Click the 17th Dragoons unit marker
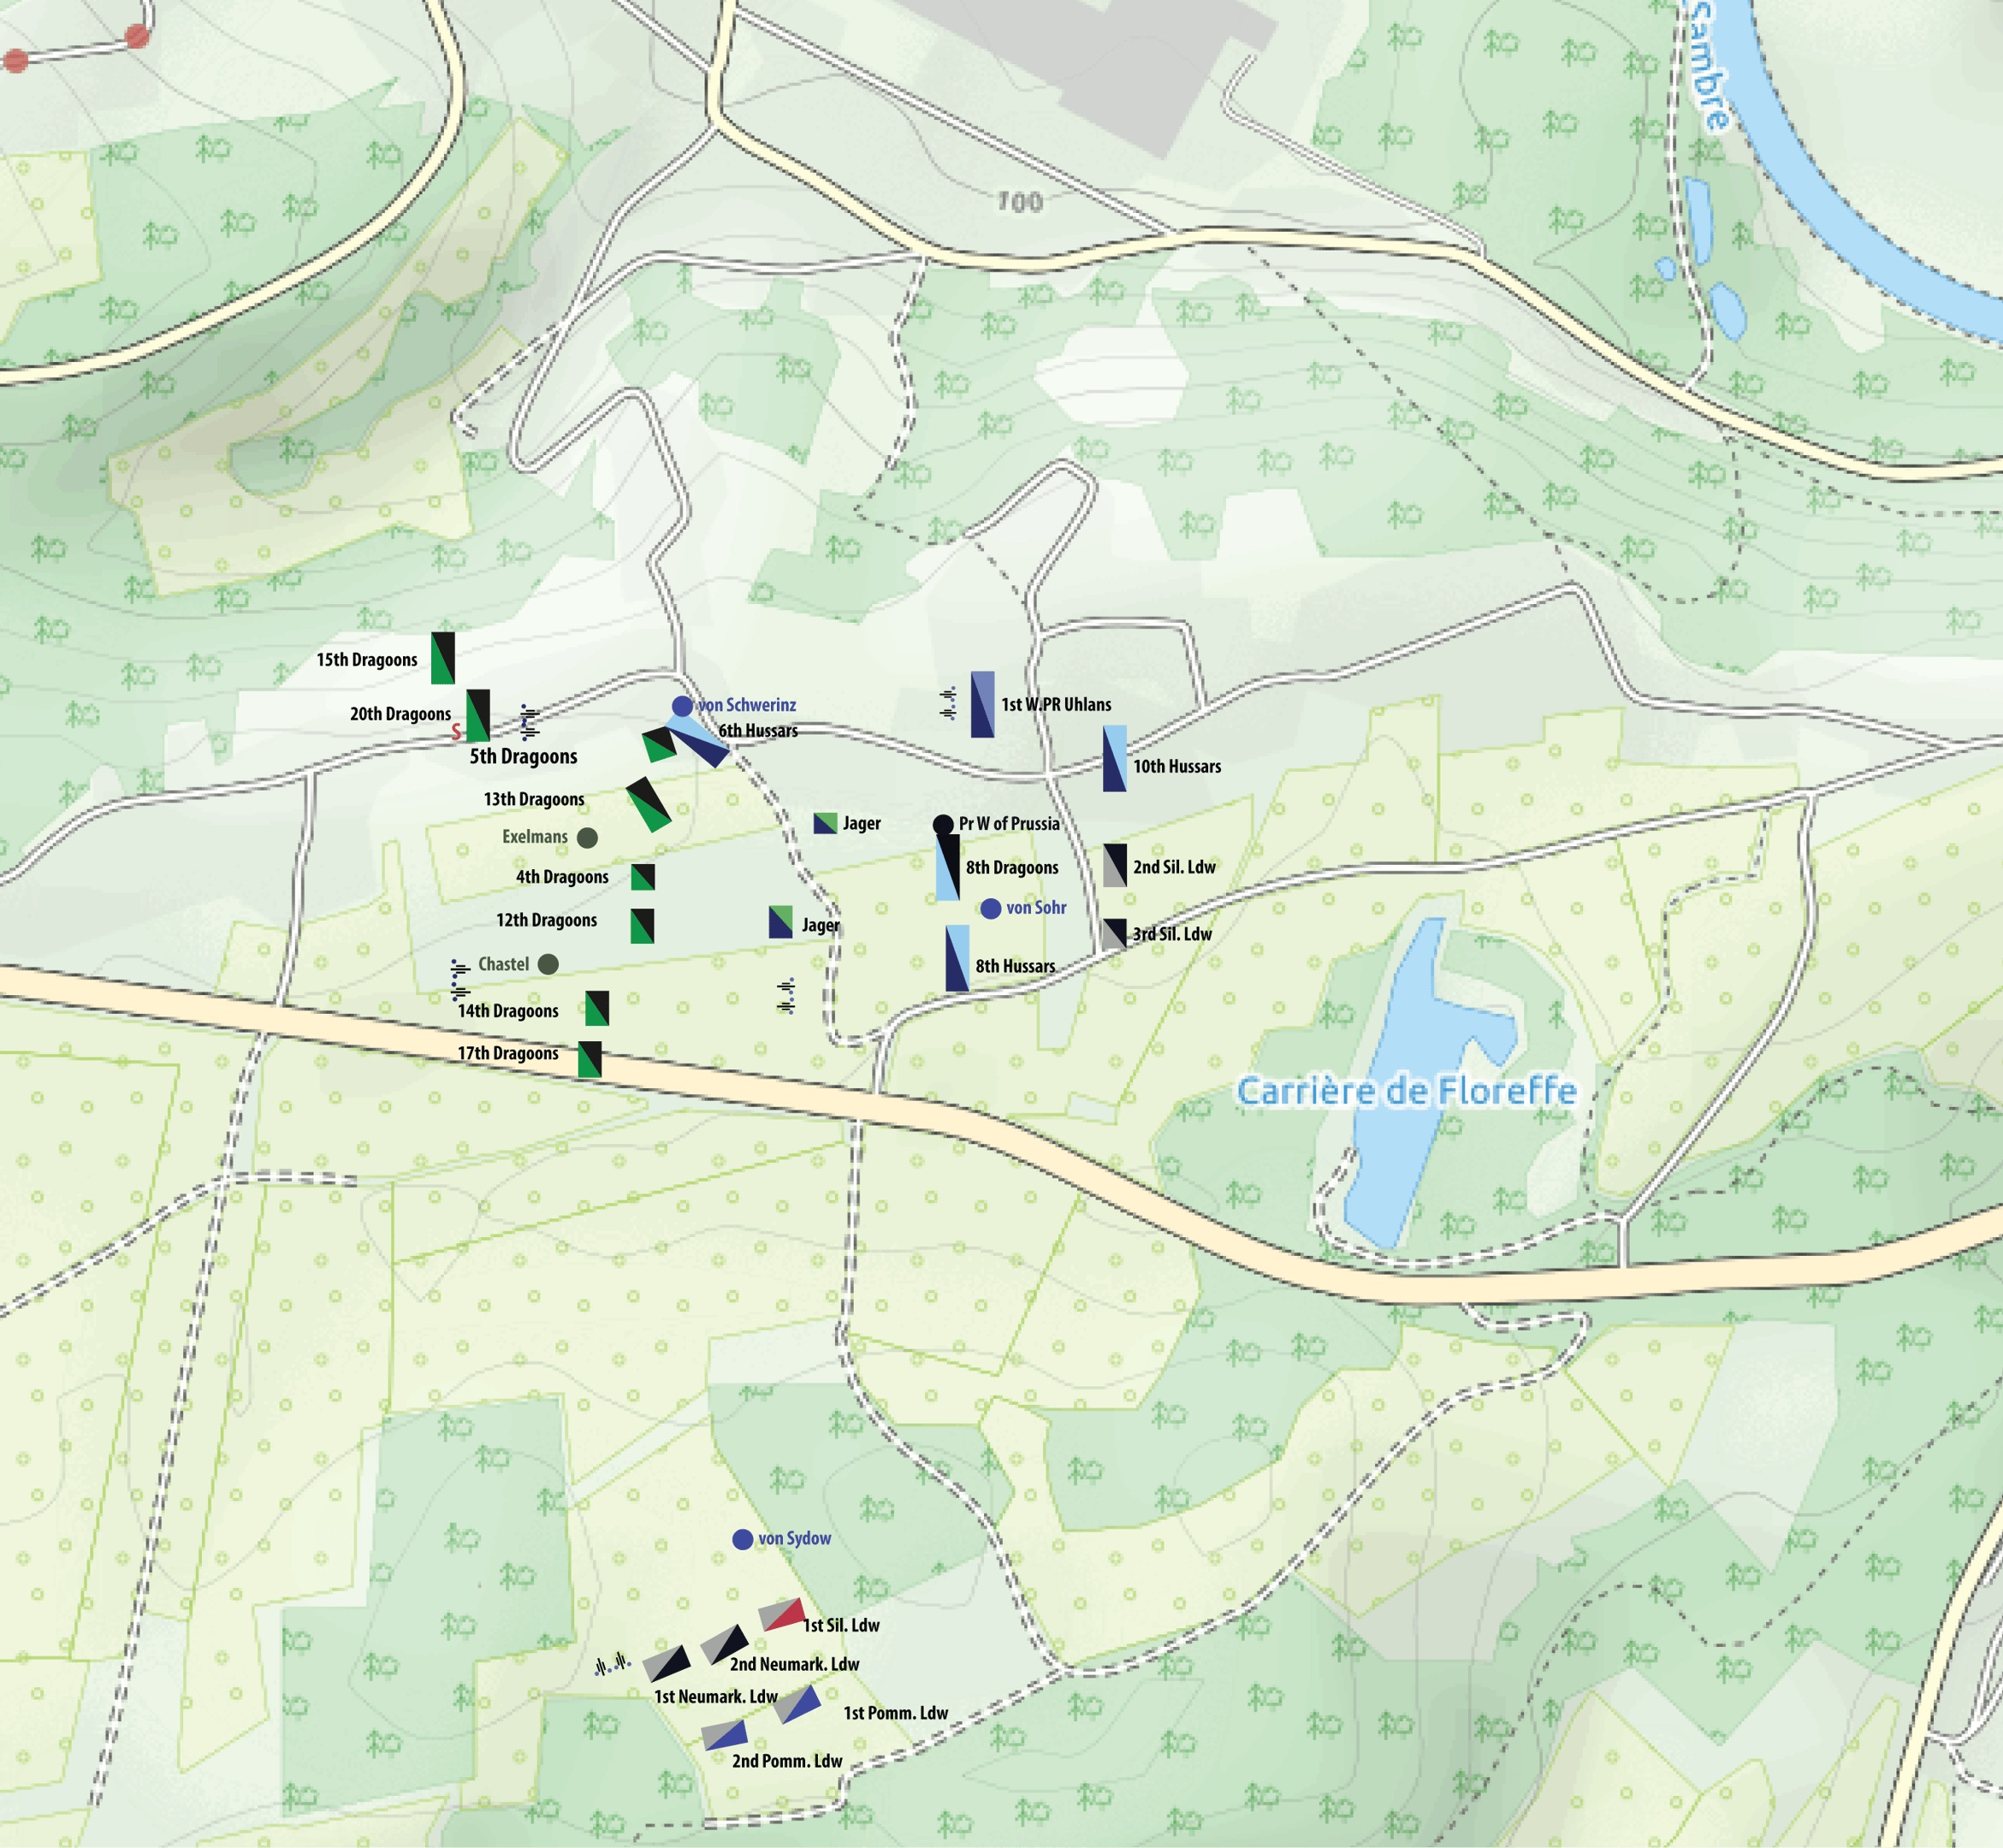 pyautogui.click(x=590, y=1059)
